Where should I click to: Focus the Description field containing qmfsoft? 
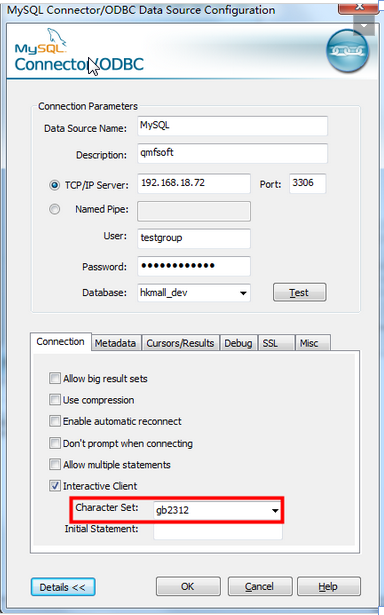(232, 153)
